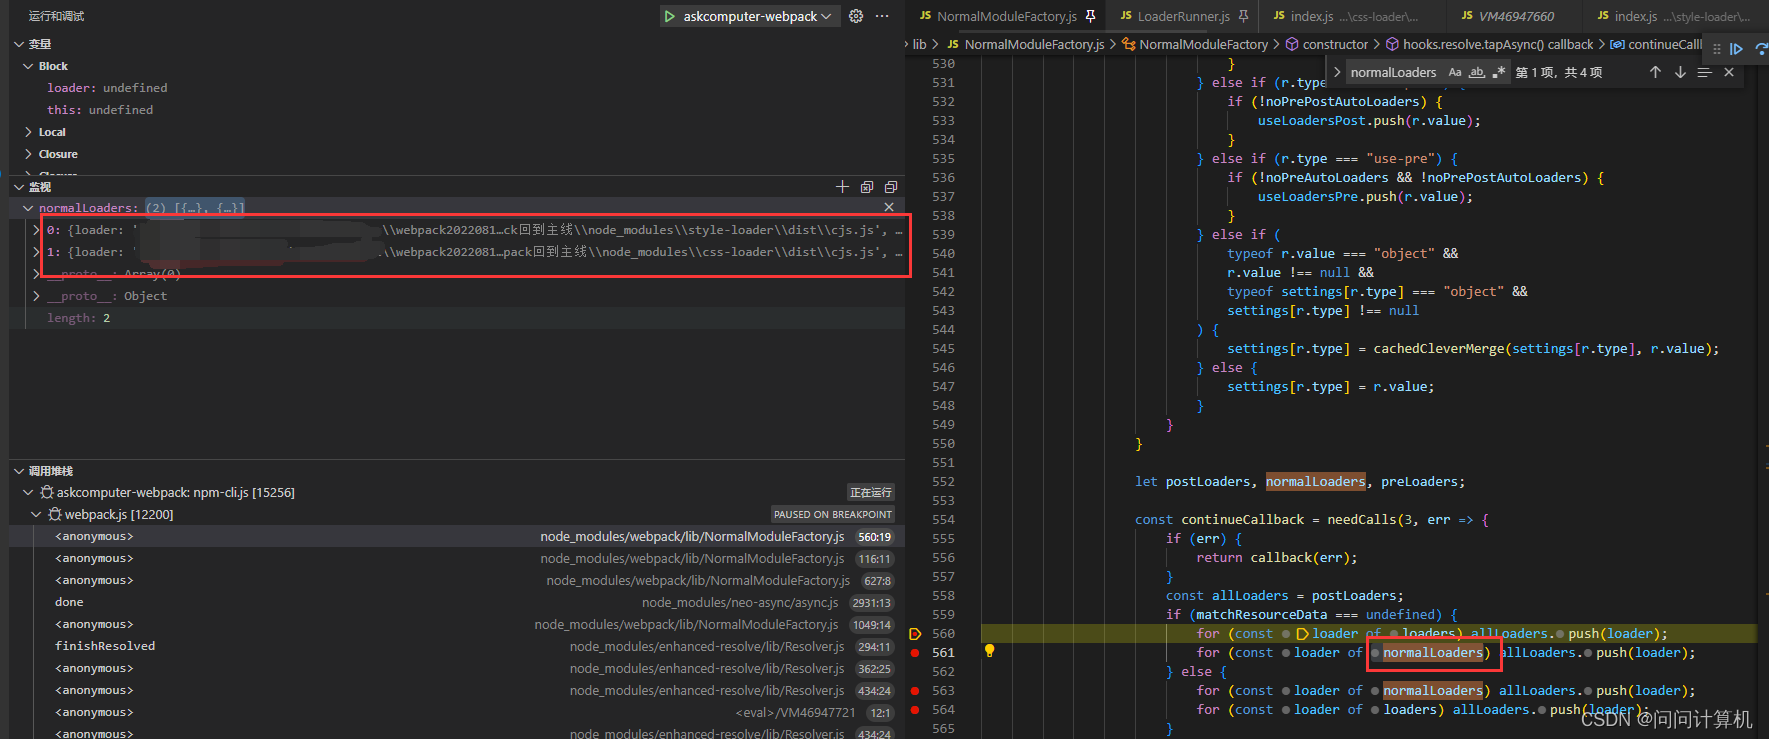Step over in the debug toolbar
The height and width of the screenshot is (739, 1769).
pos(1761,48)
